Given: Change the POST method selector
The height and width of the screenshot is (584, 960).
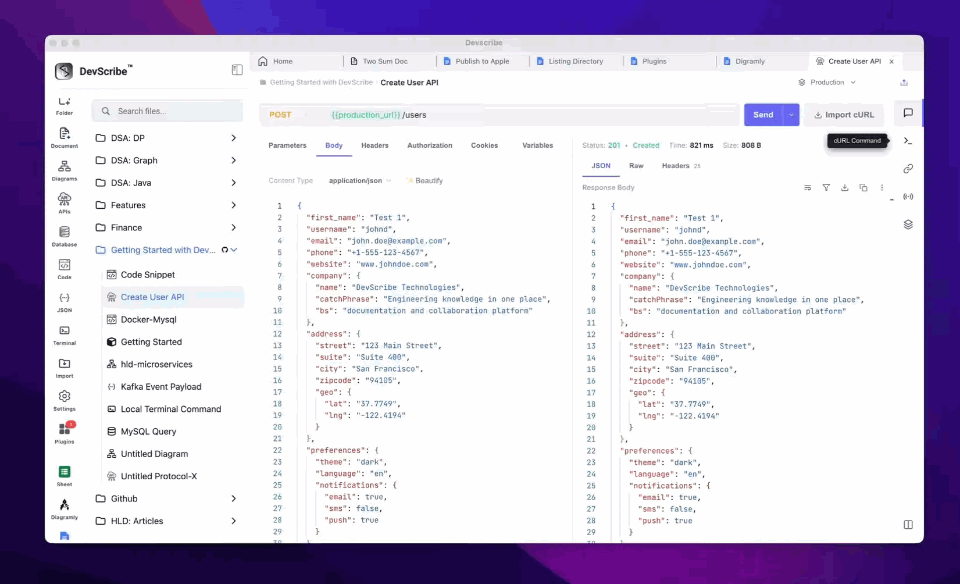Looking at the screenshot, I should [x=280, y=114].
